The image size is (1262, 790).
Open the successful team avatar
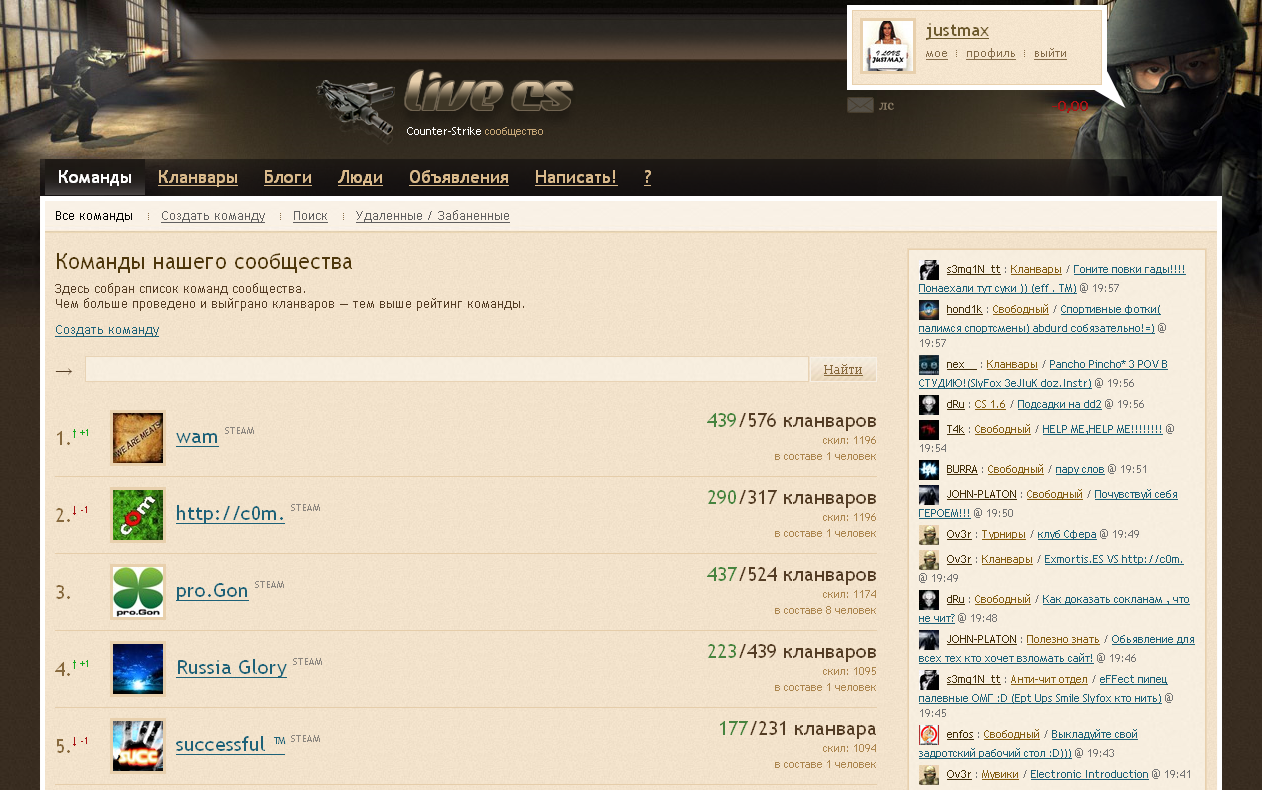coord(138,746)
